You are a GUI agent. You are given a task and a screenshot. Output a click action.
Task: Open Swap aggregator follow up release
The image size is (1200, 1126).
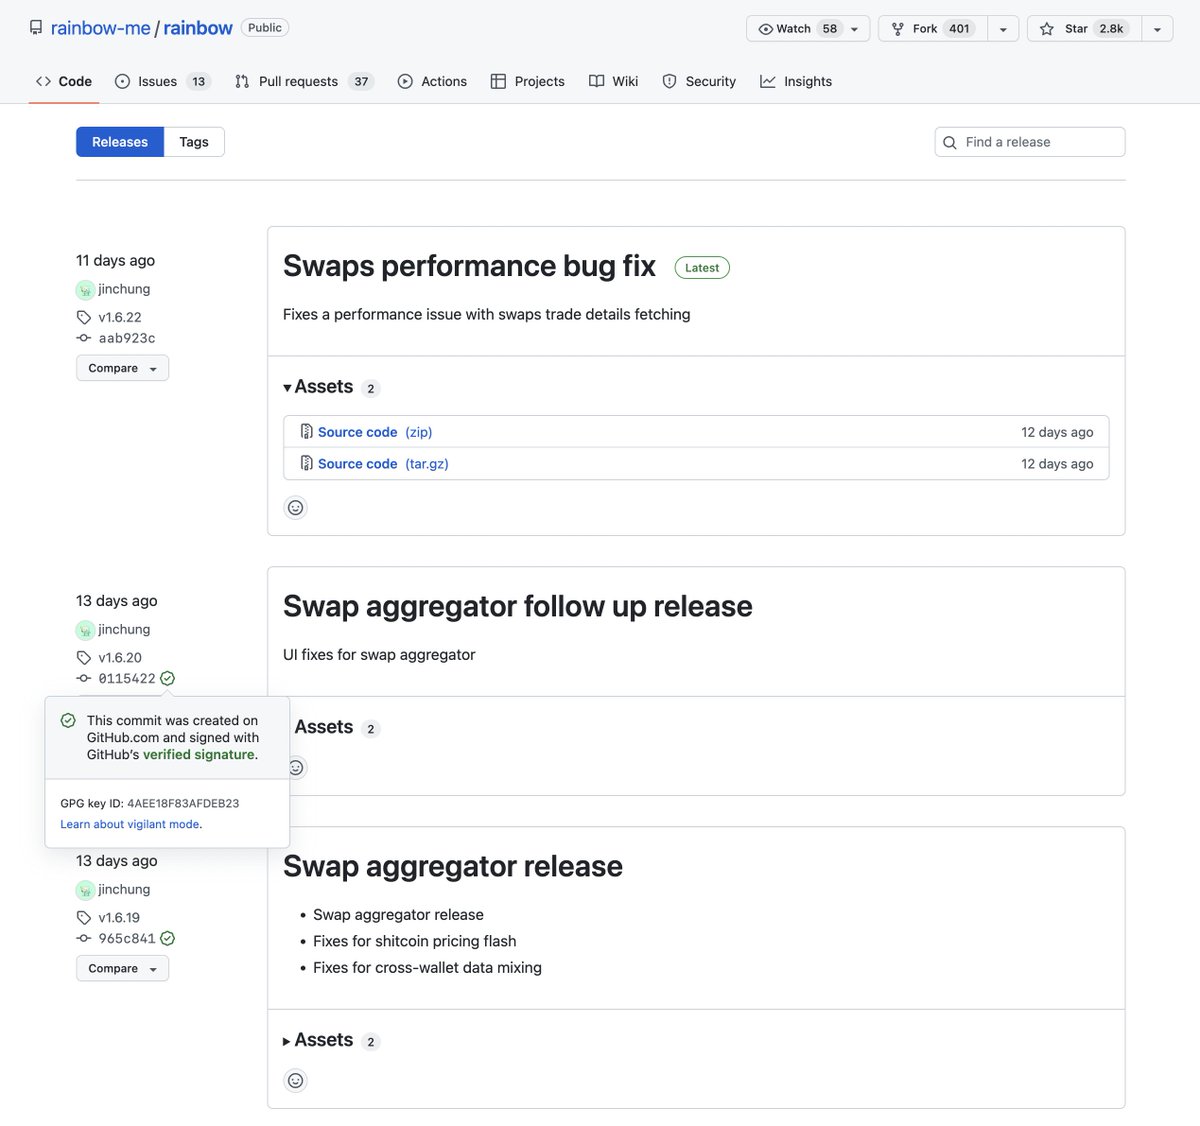pyautogui.click(x=518, y=606)
